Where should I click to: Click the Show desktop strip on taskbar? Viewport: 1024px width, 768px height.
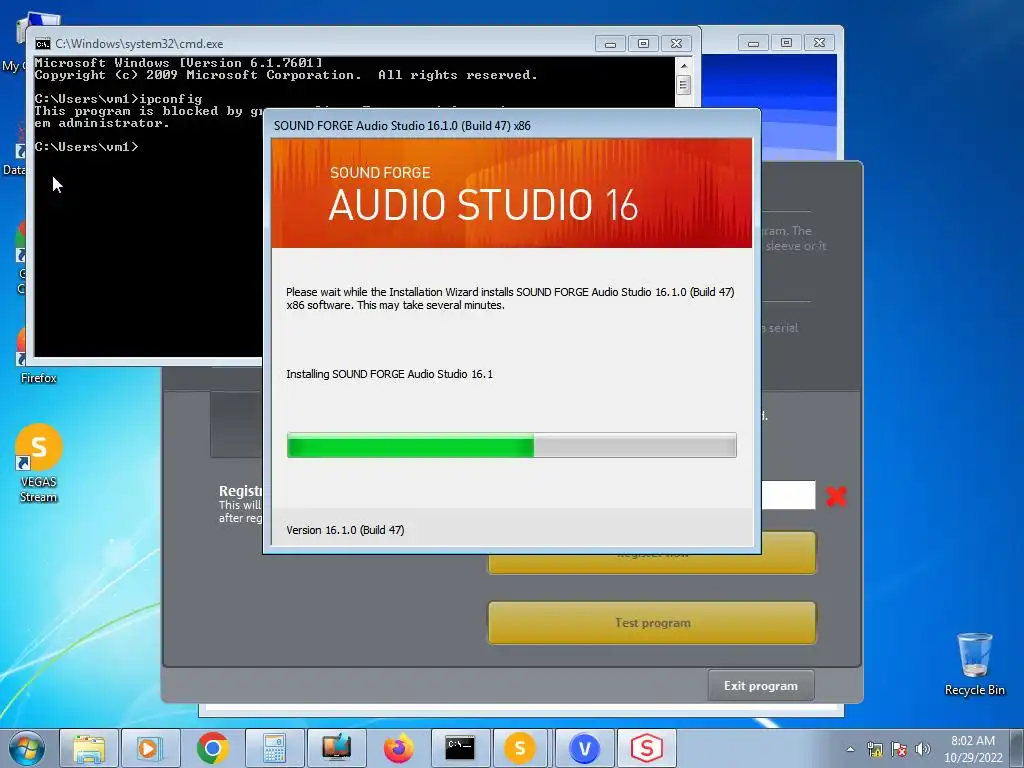point(1019,748)
